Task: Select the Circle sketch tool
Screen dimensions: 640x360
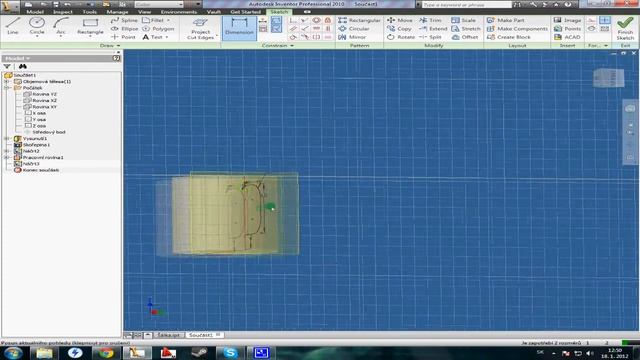Action: pyautogui.click(x=37, y=26)
